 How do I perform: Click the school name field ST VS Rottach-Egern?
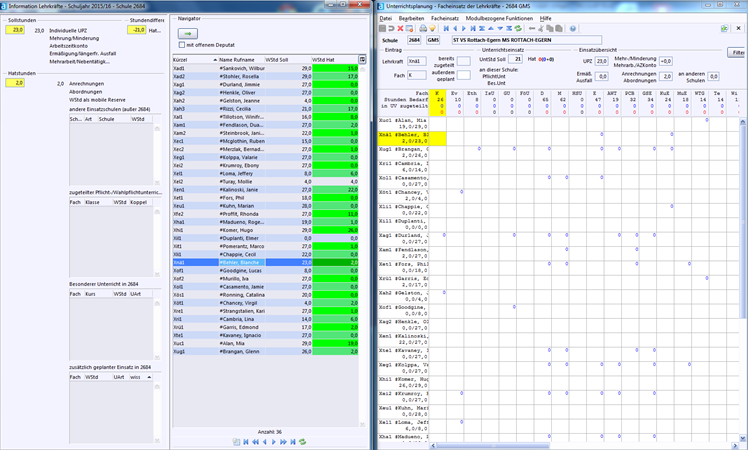point(526,40)
